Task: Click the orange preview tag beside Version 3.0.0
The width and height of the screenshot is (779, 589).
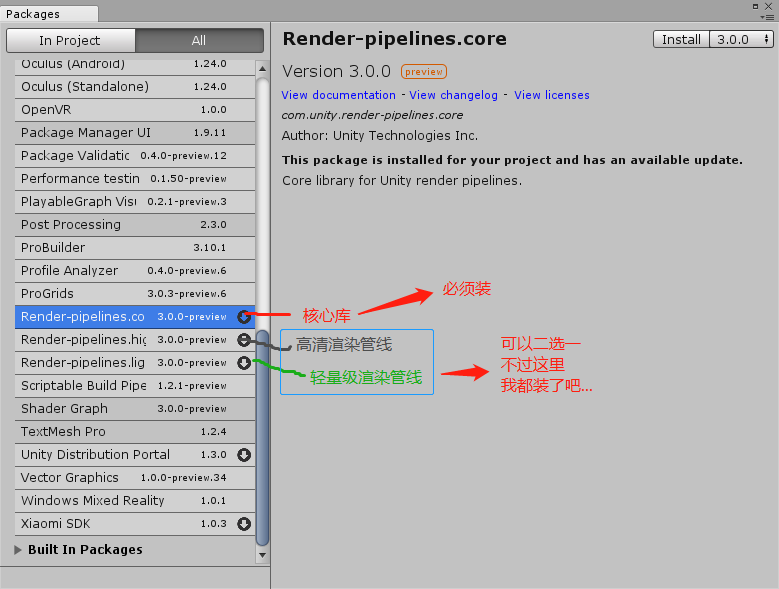Action: (x=424, y=72)
